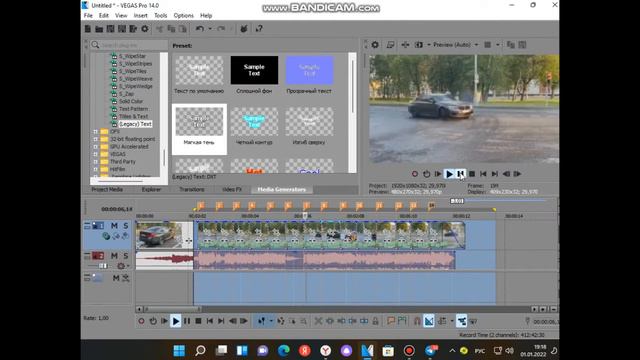Solo the first video track
The width and height of the screenshot is (640, 360).
pyautogui.click(x=126, y=226)
